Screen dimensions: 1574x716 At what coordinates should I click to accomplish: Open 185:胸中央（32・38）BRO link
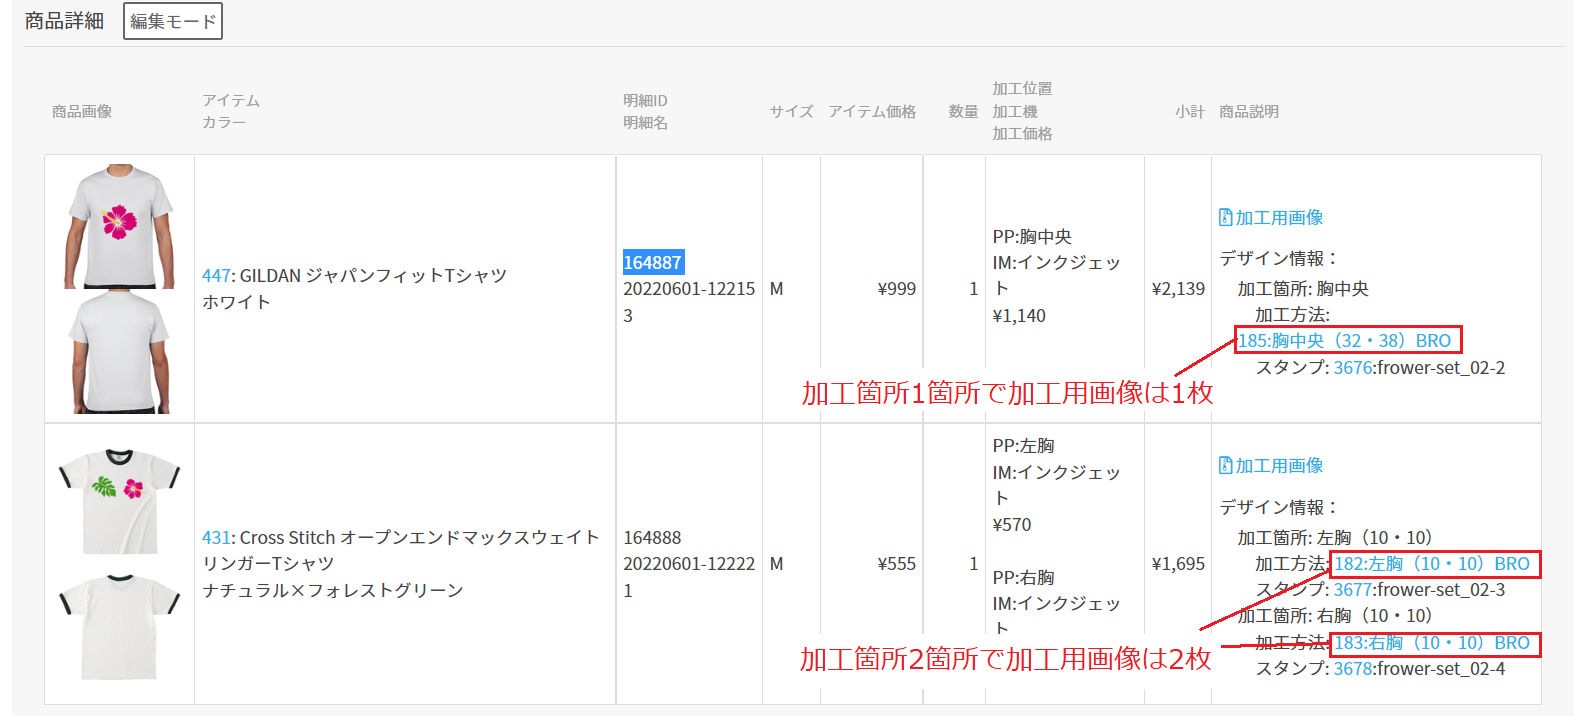1344,340
